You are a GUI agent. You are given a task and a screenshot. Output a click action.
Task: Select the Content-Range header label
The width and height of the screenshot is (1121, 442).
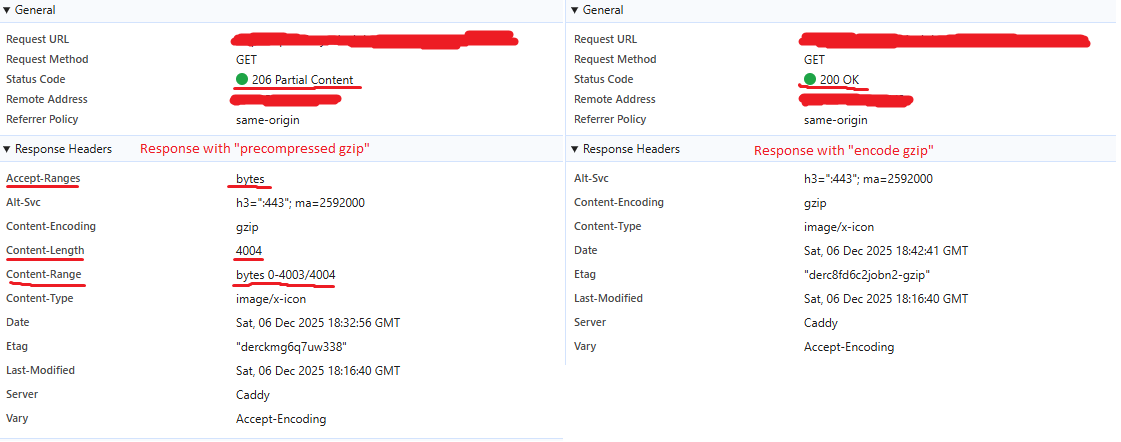coord(44,274)
